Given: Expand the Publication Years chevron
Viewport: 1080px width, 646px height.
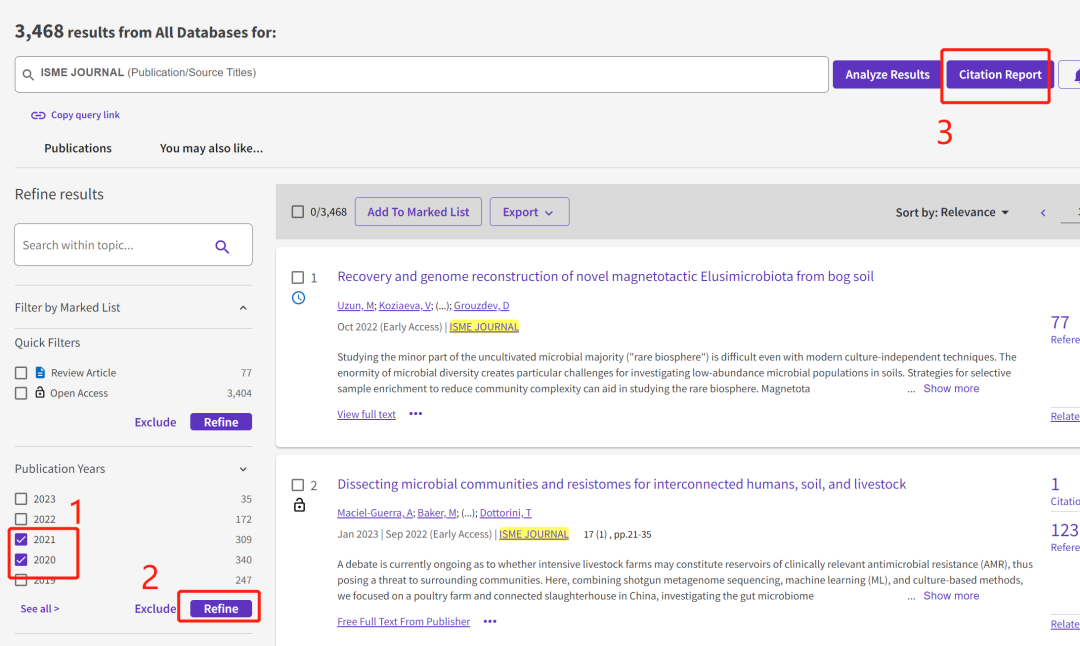Looking at the screenshot, I should coord(243,469).
